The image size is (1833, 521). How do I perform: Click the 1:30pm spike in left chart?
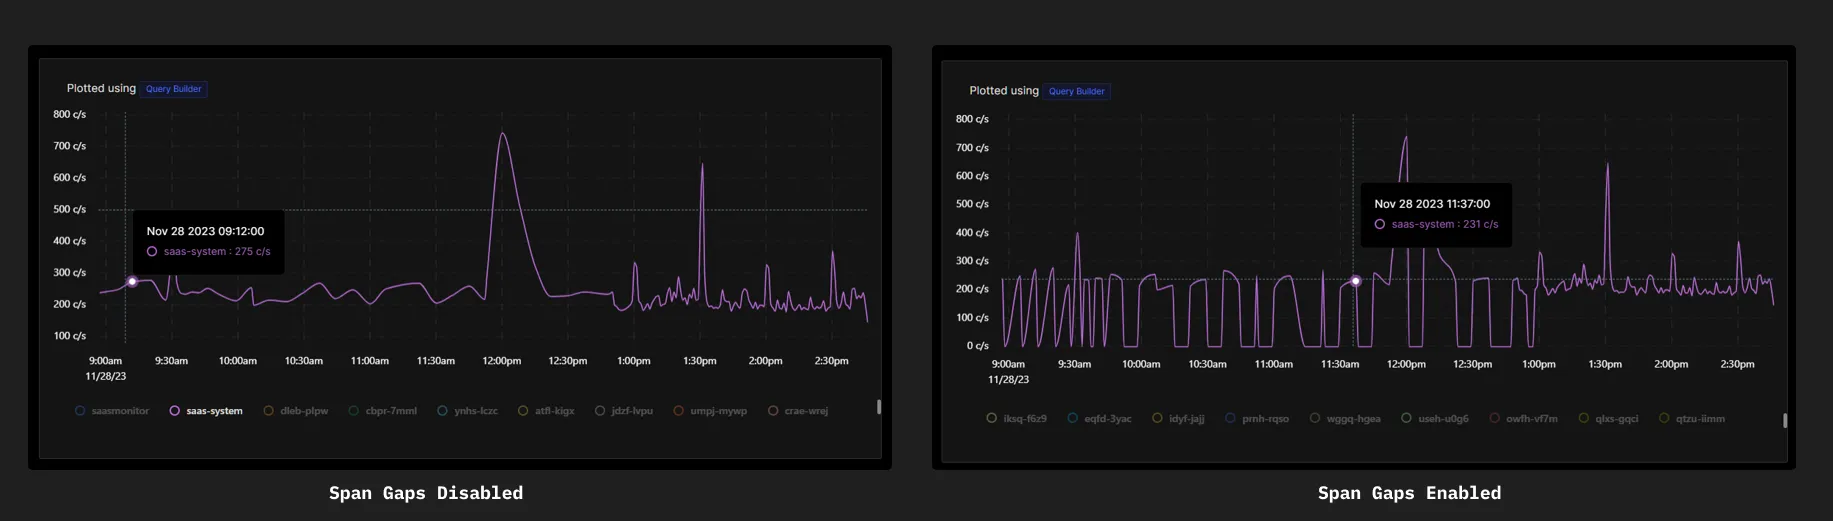[702, 166]
